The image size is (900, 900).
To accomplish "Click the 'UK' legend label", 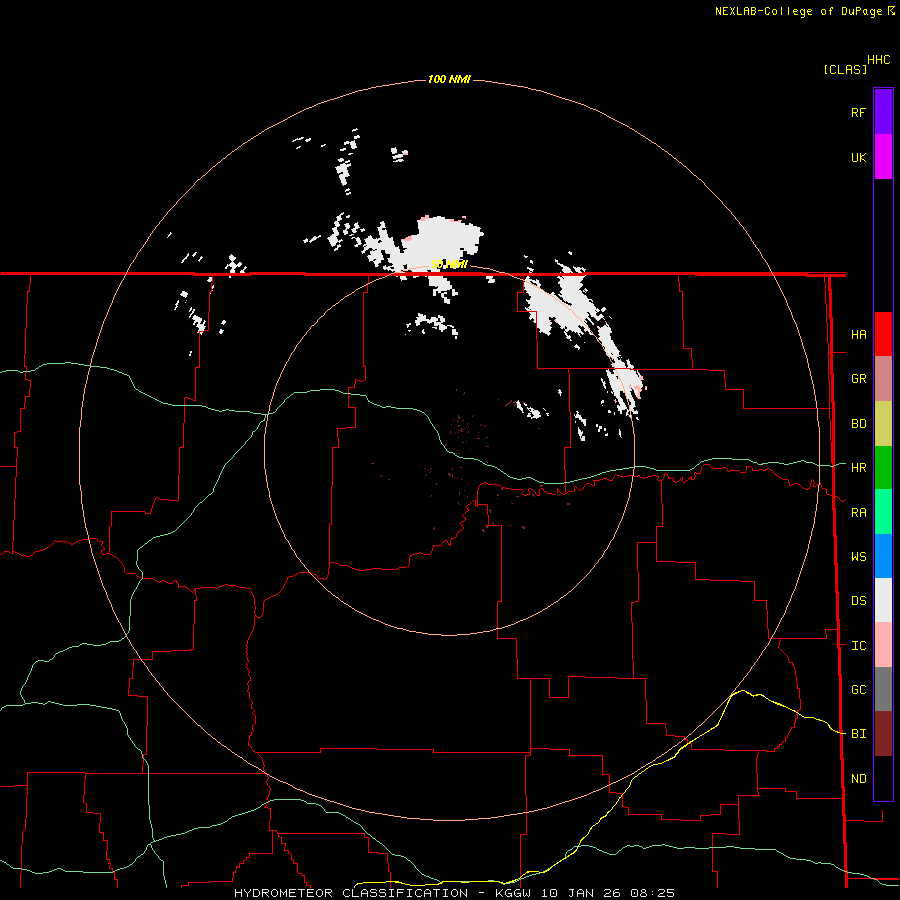I will (x=858, y=157).
